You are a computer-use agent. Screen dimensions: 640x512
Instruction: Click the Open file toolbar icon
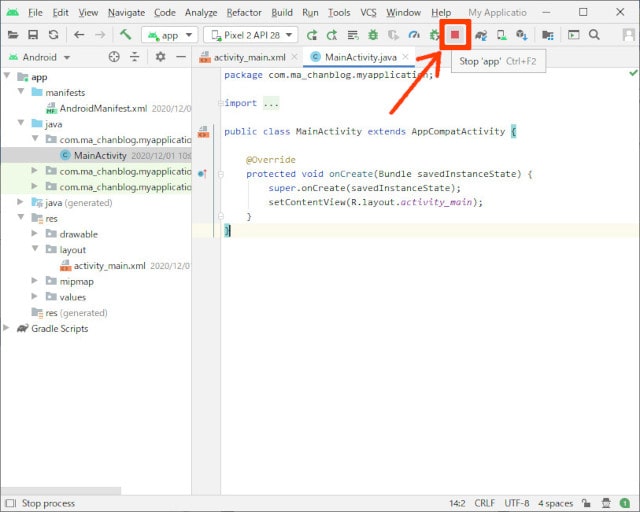point(13,35)
